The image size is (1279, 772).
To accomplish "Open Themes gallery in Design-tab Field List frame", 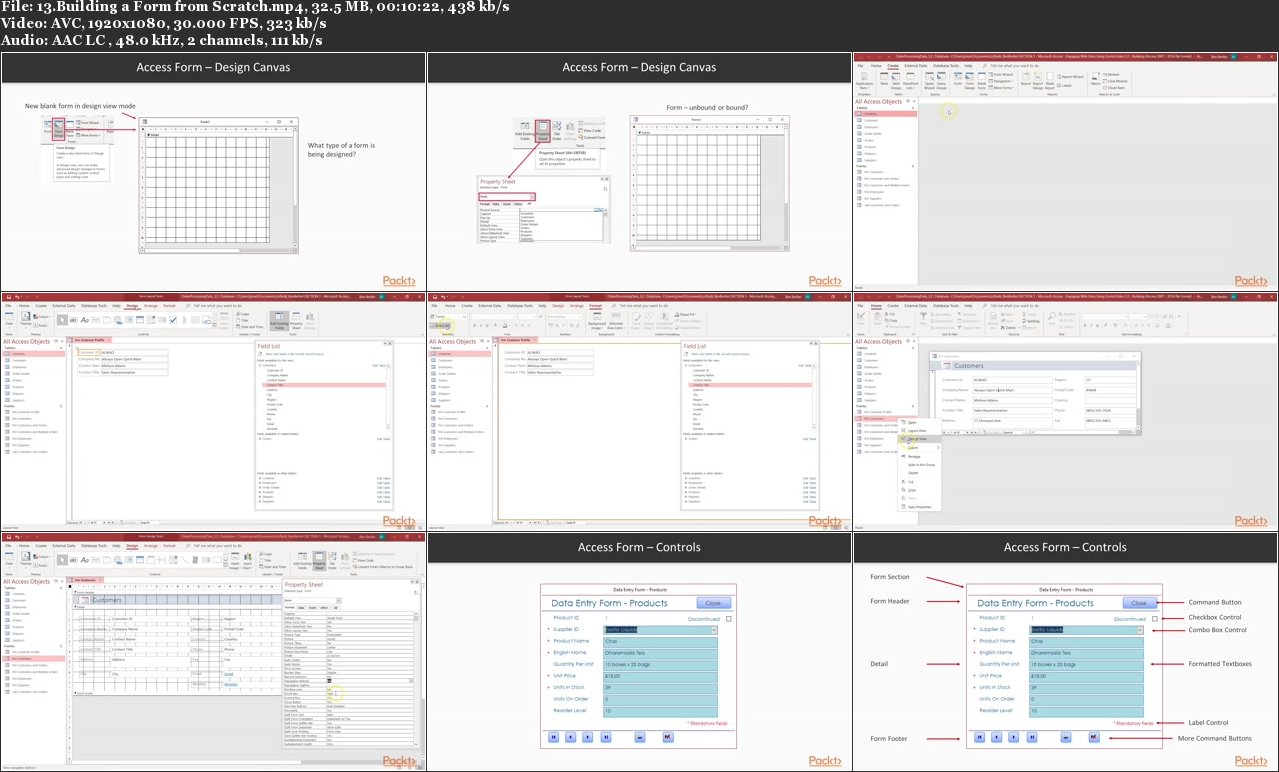I will (26, 320).
